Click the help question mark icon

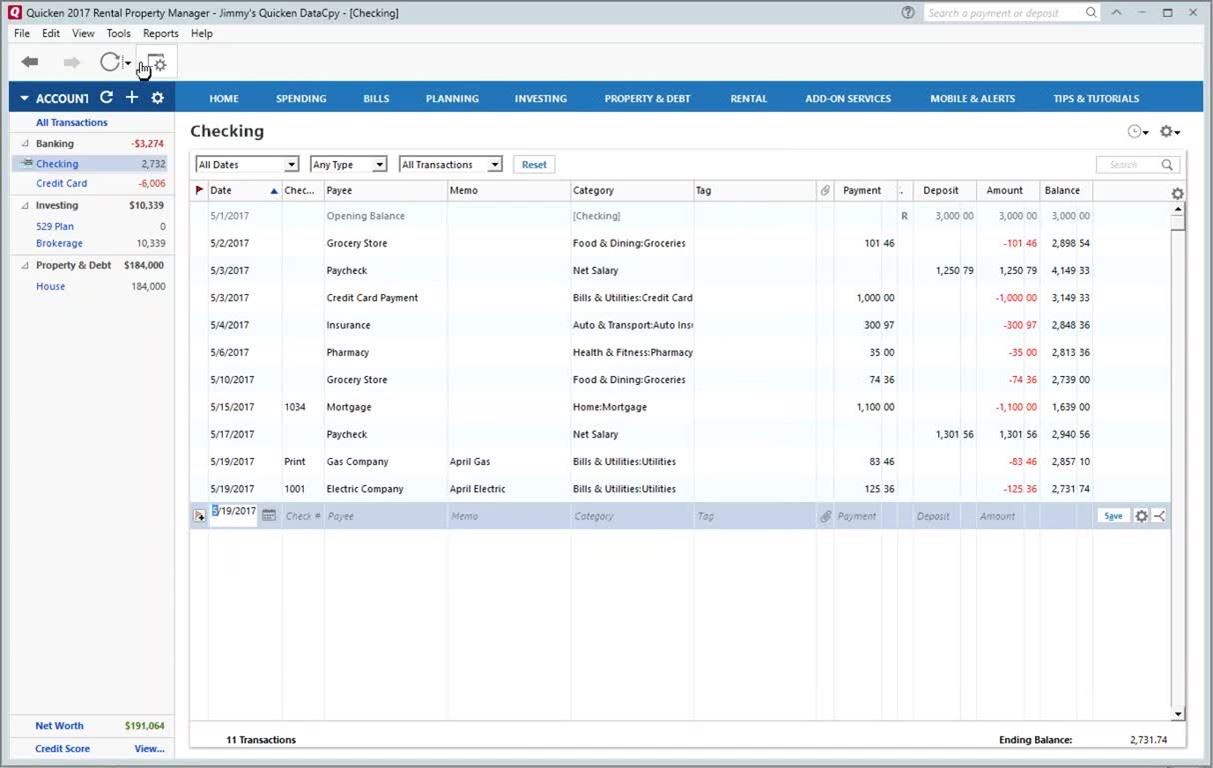pos(908,13)
